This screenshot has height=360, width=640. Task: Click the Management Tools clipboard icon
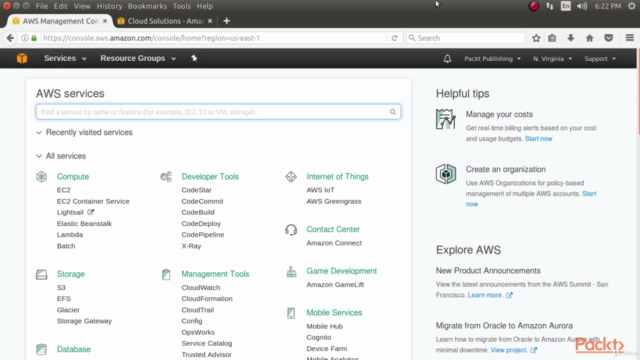click(166, 274)
